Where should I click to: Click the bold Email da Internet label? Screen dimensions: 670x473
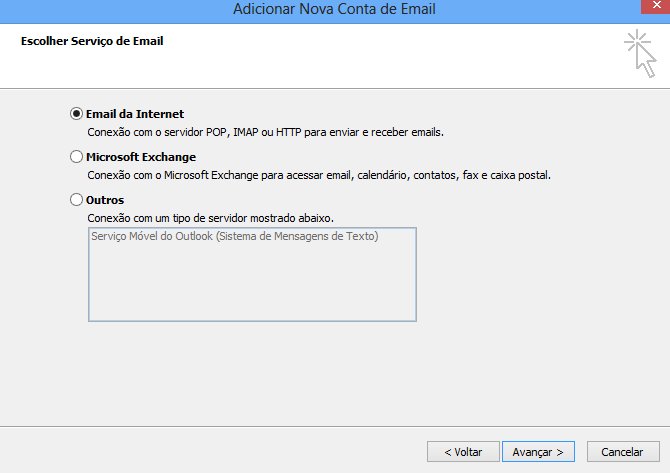point(135,114)
